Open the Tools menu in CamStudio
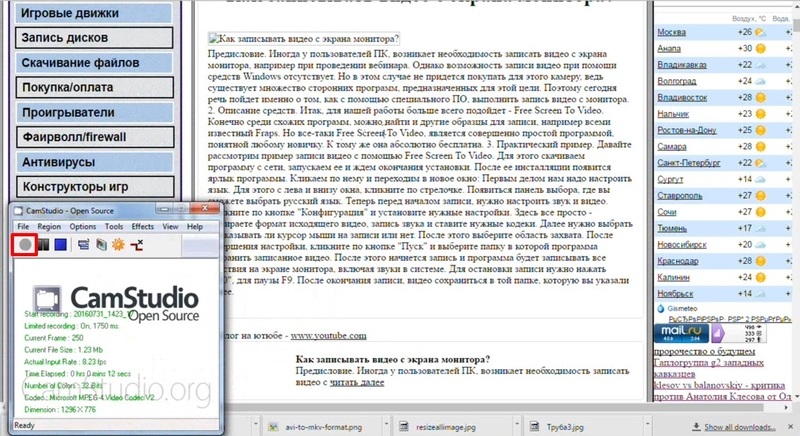Screen dimensions: 800x436 (x=114, y=226)
